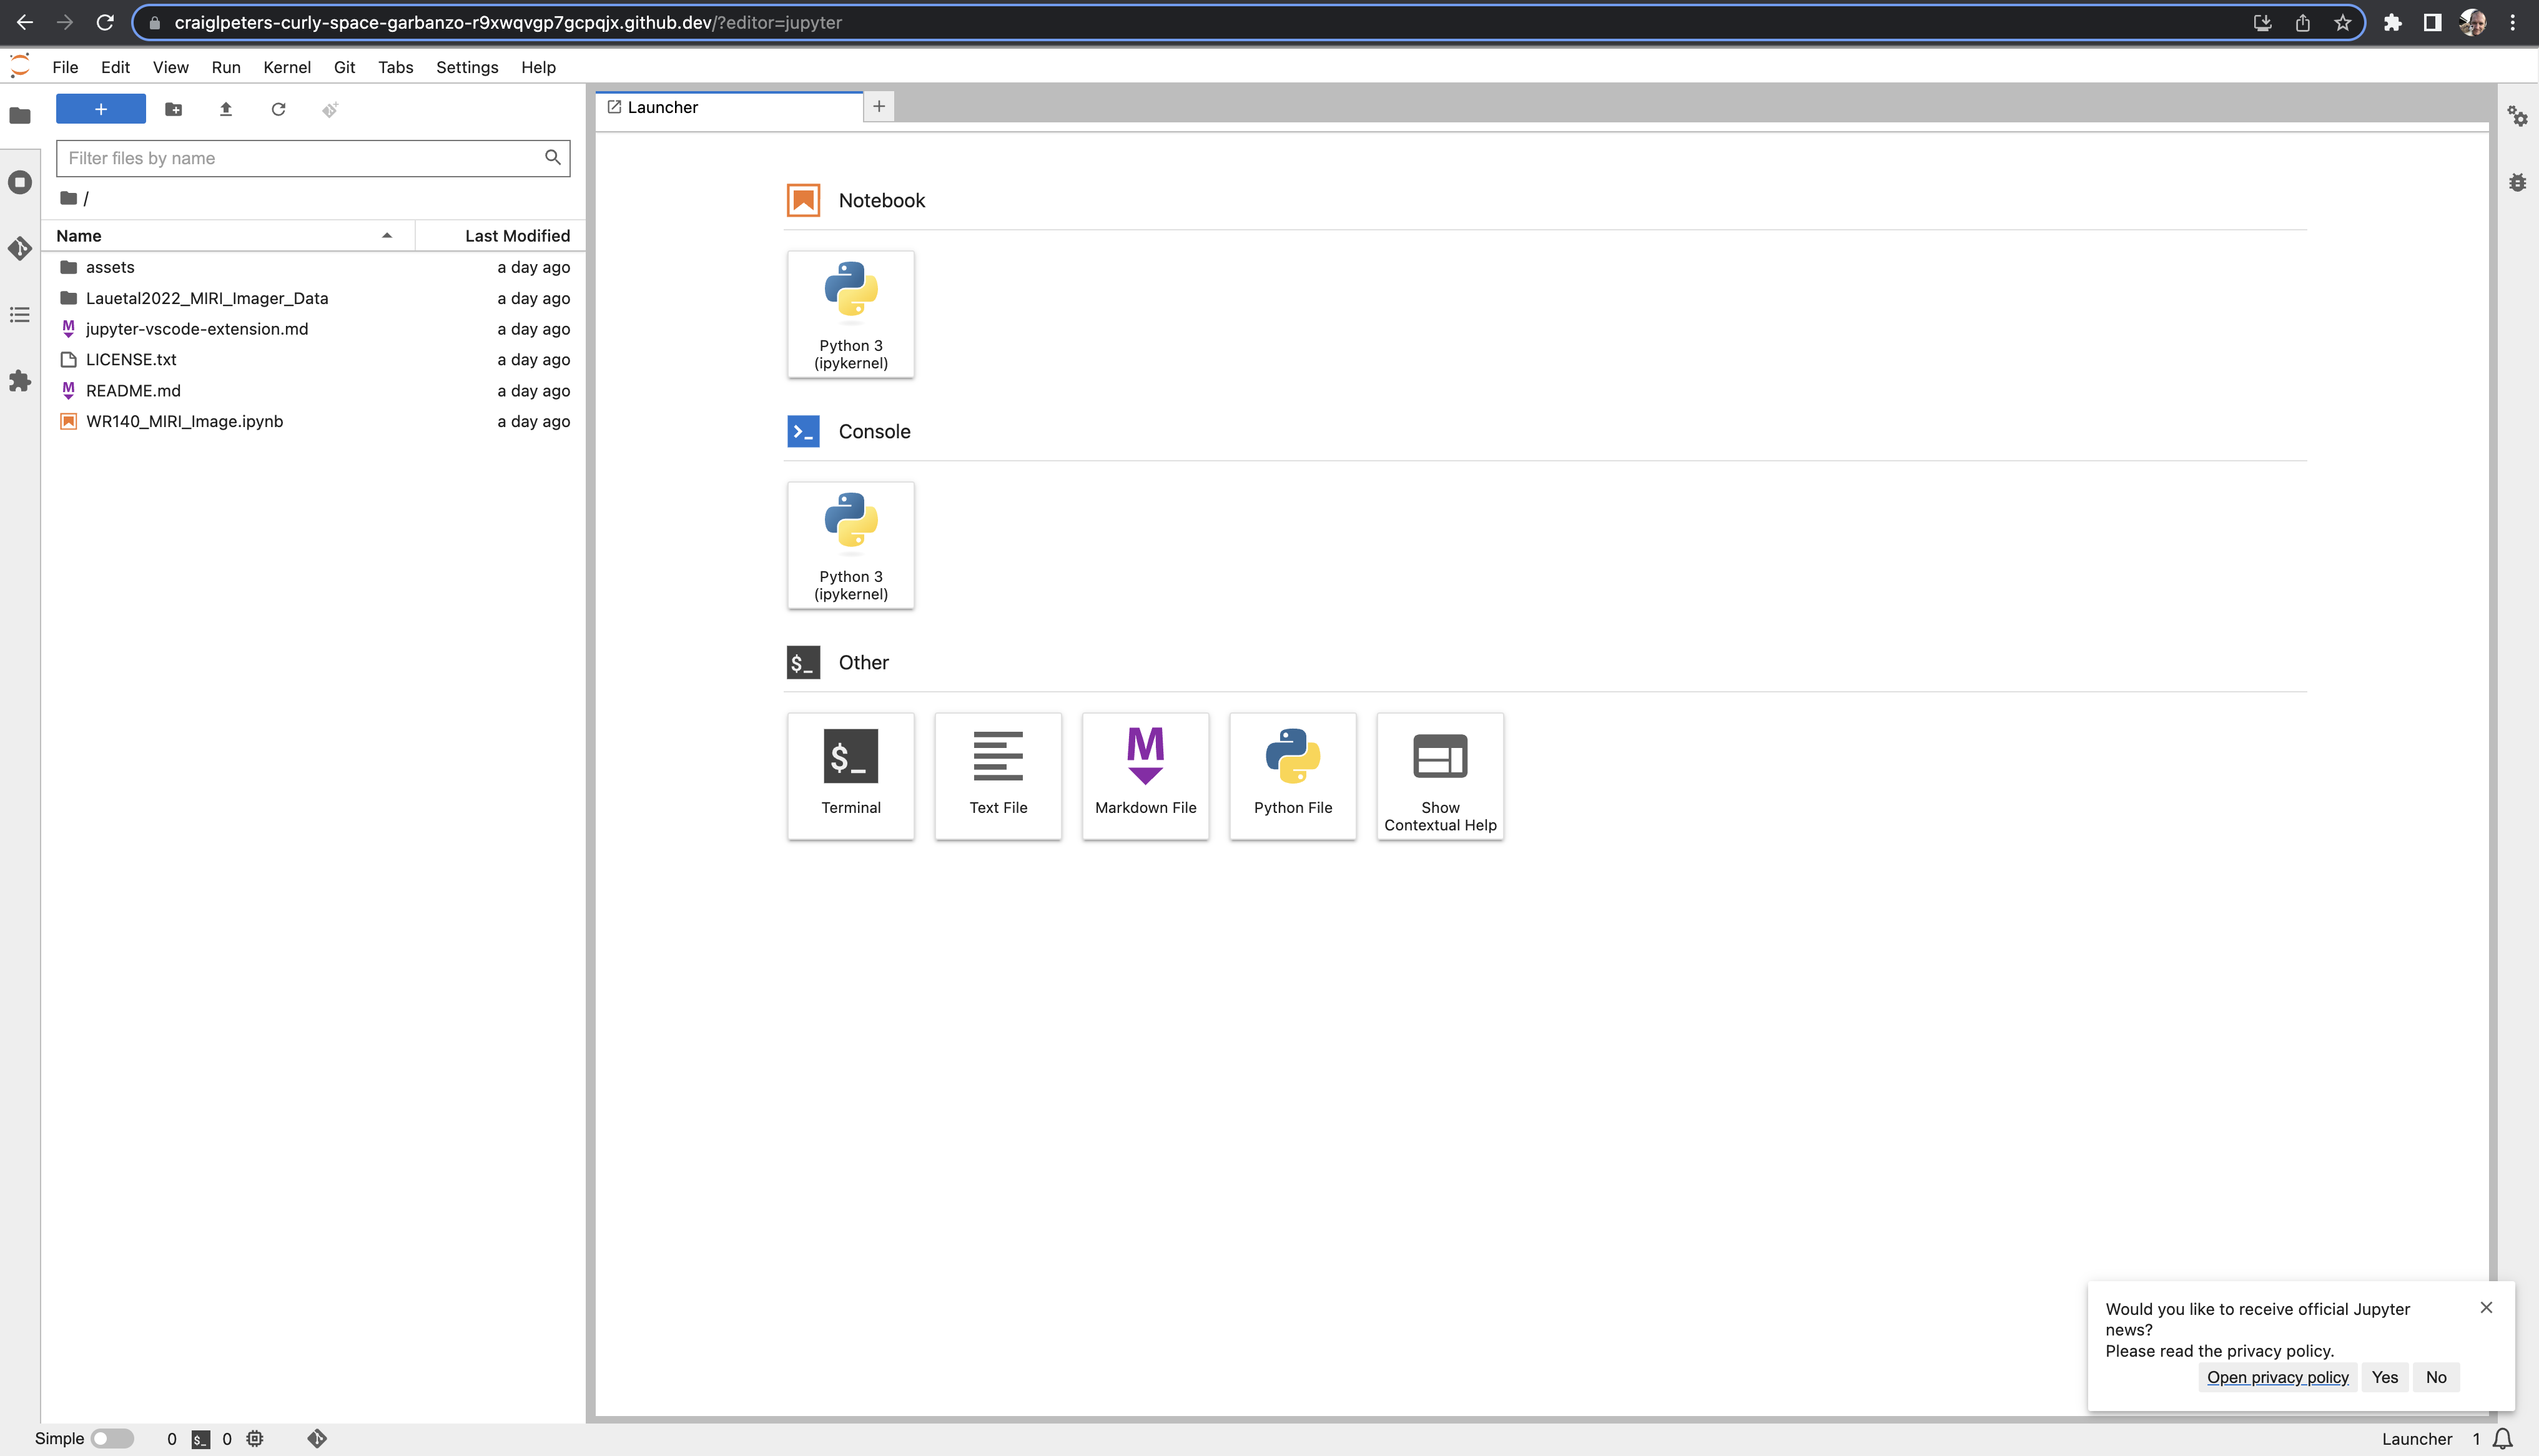Image resolution: width=2539 pixels, height=1456 pixels.
Task: Click the New Folder toolbar icon
Action: (173, 109)
